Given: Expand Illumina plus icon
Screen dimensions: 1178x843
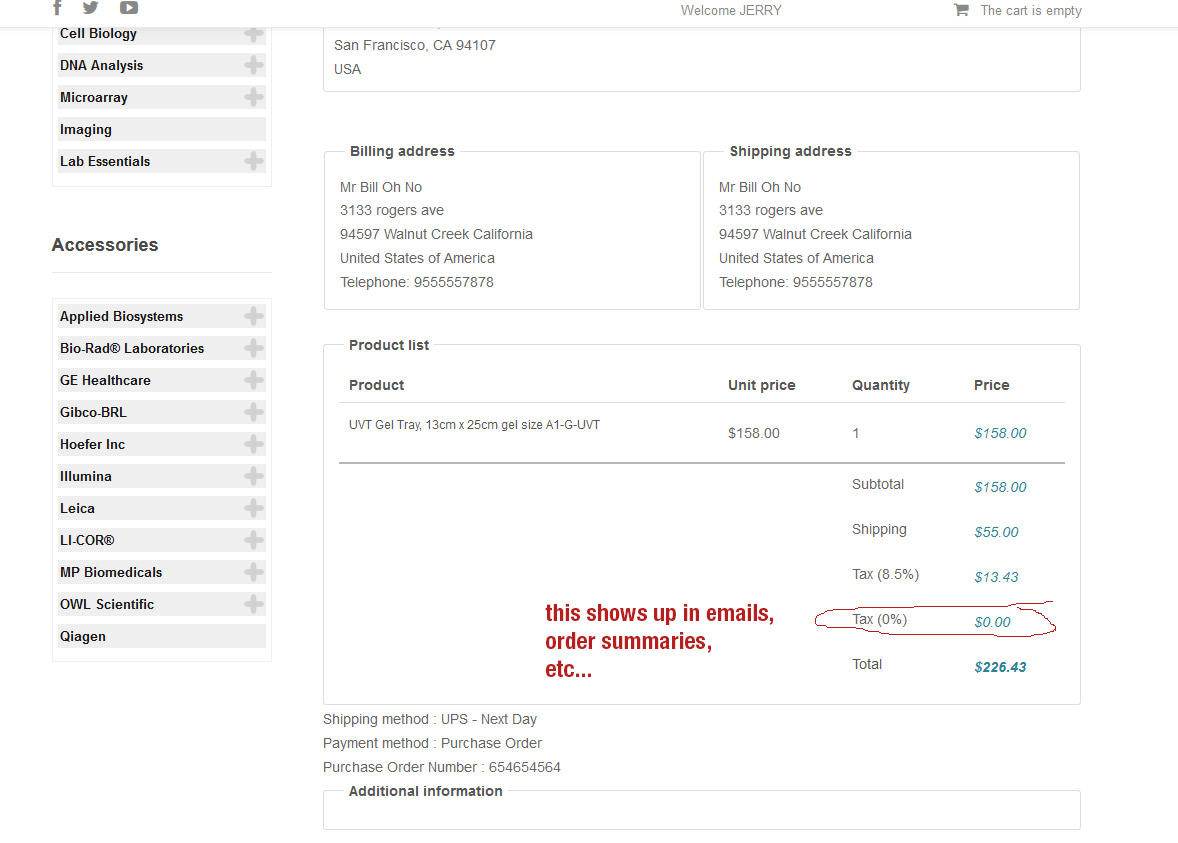Looking at the screenshot, I should pos(254,476).
